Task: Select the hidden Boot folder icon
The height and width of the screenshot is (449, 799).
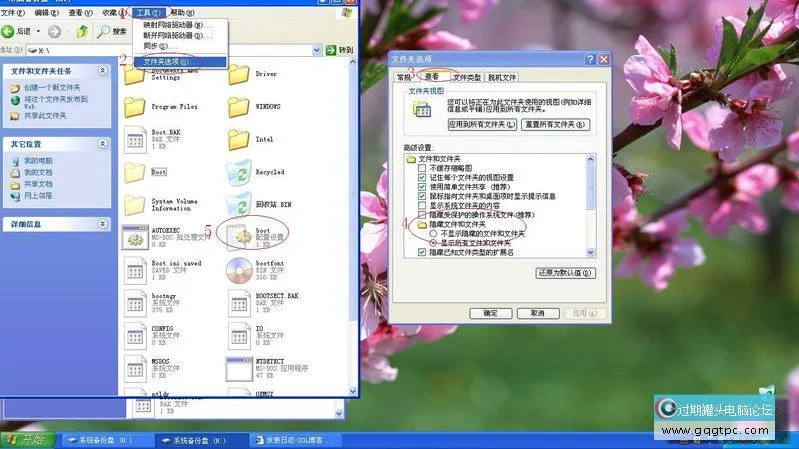Action: coord(135,172)
